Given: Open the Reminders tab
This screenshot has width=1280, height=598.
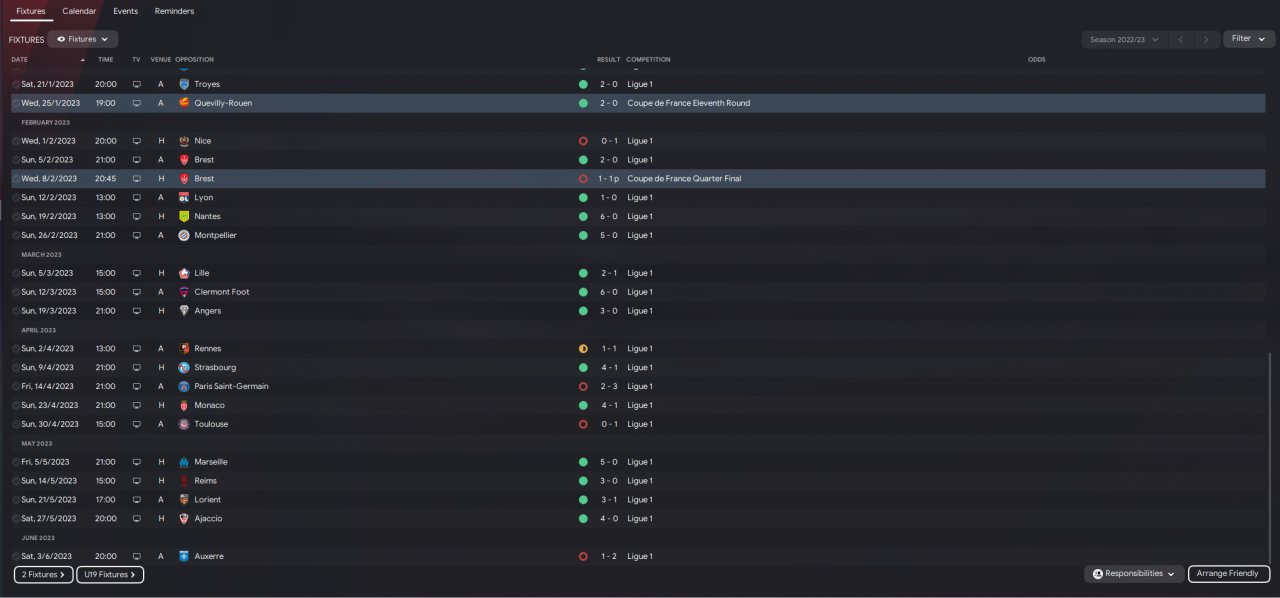Looking at the screenshot, I should tap(174, 11).
